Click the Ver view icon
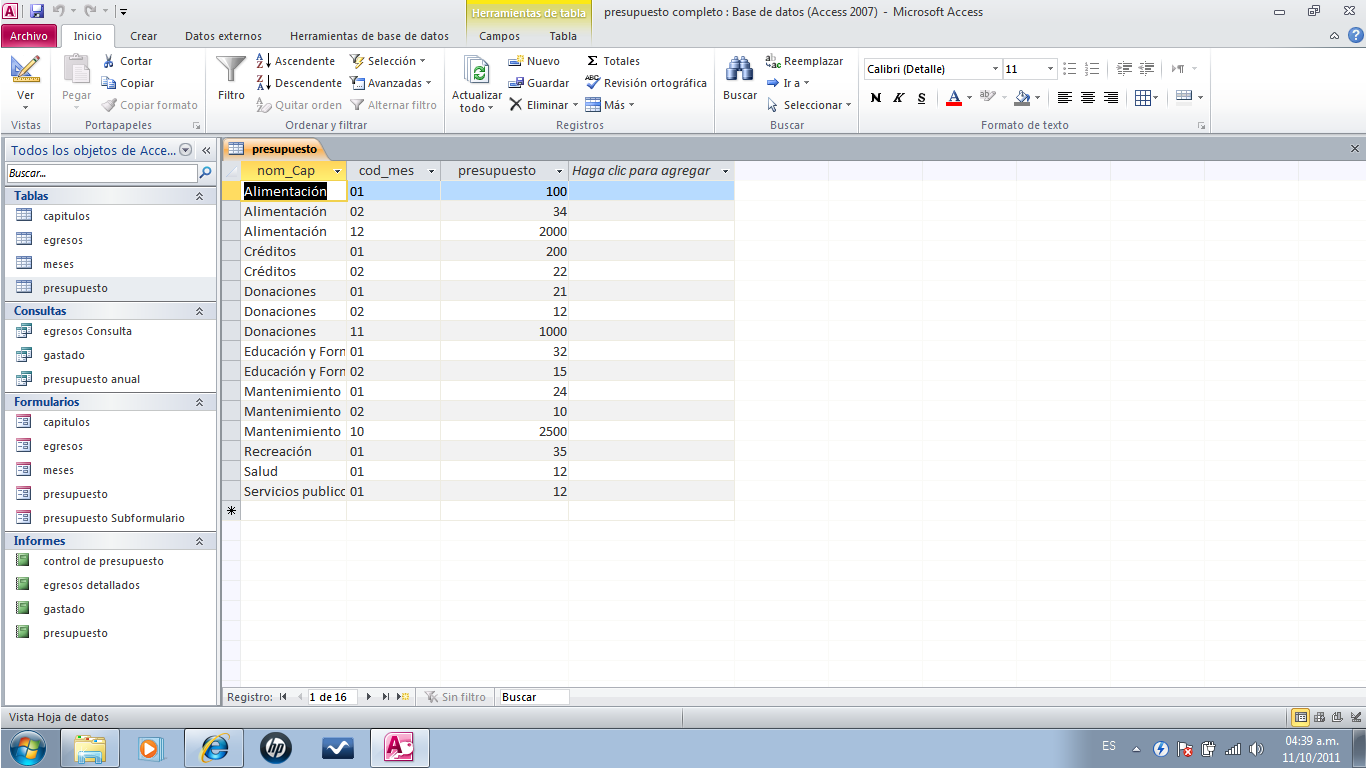 point(26,70)
